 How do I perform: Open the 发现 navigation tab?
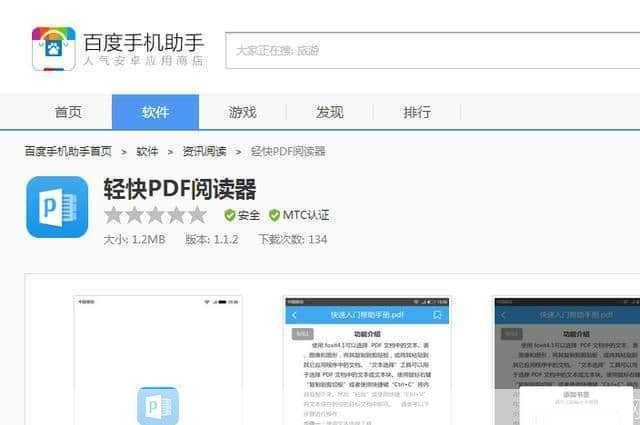(329, 112)
